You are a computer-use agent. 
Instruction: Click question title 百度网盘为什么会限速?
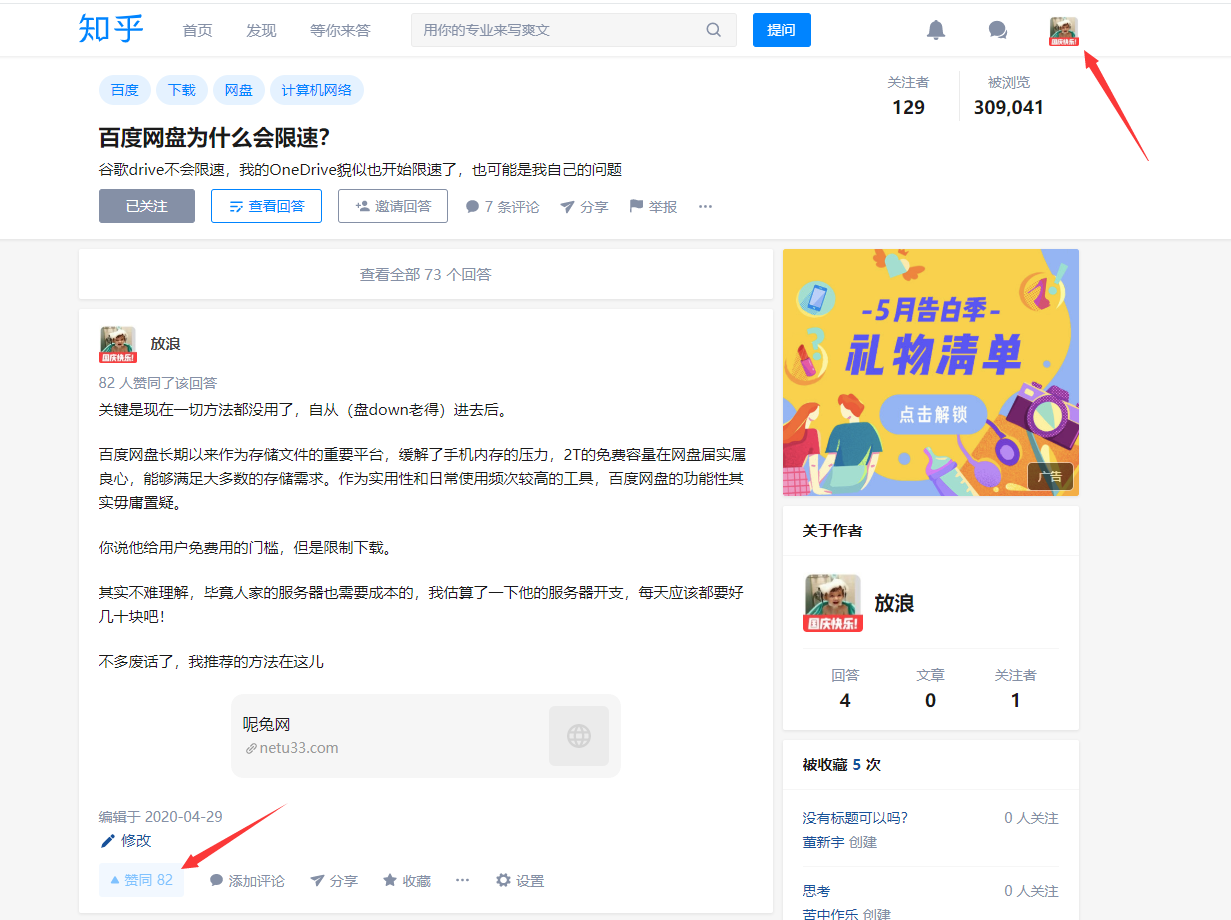point(214,138)
